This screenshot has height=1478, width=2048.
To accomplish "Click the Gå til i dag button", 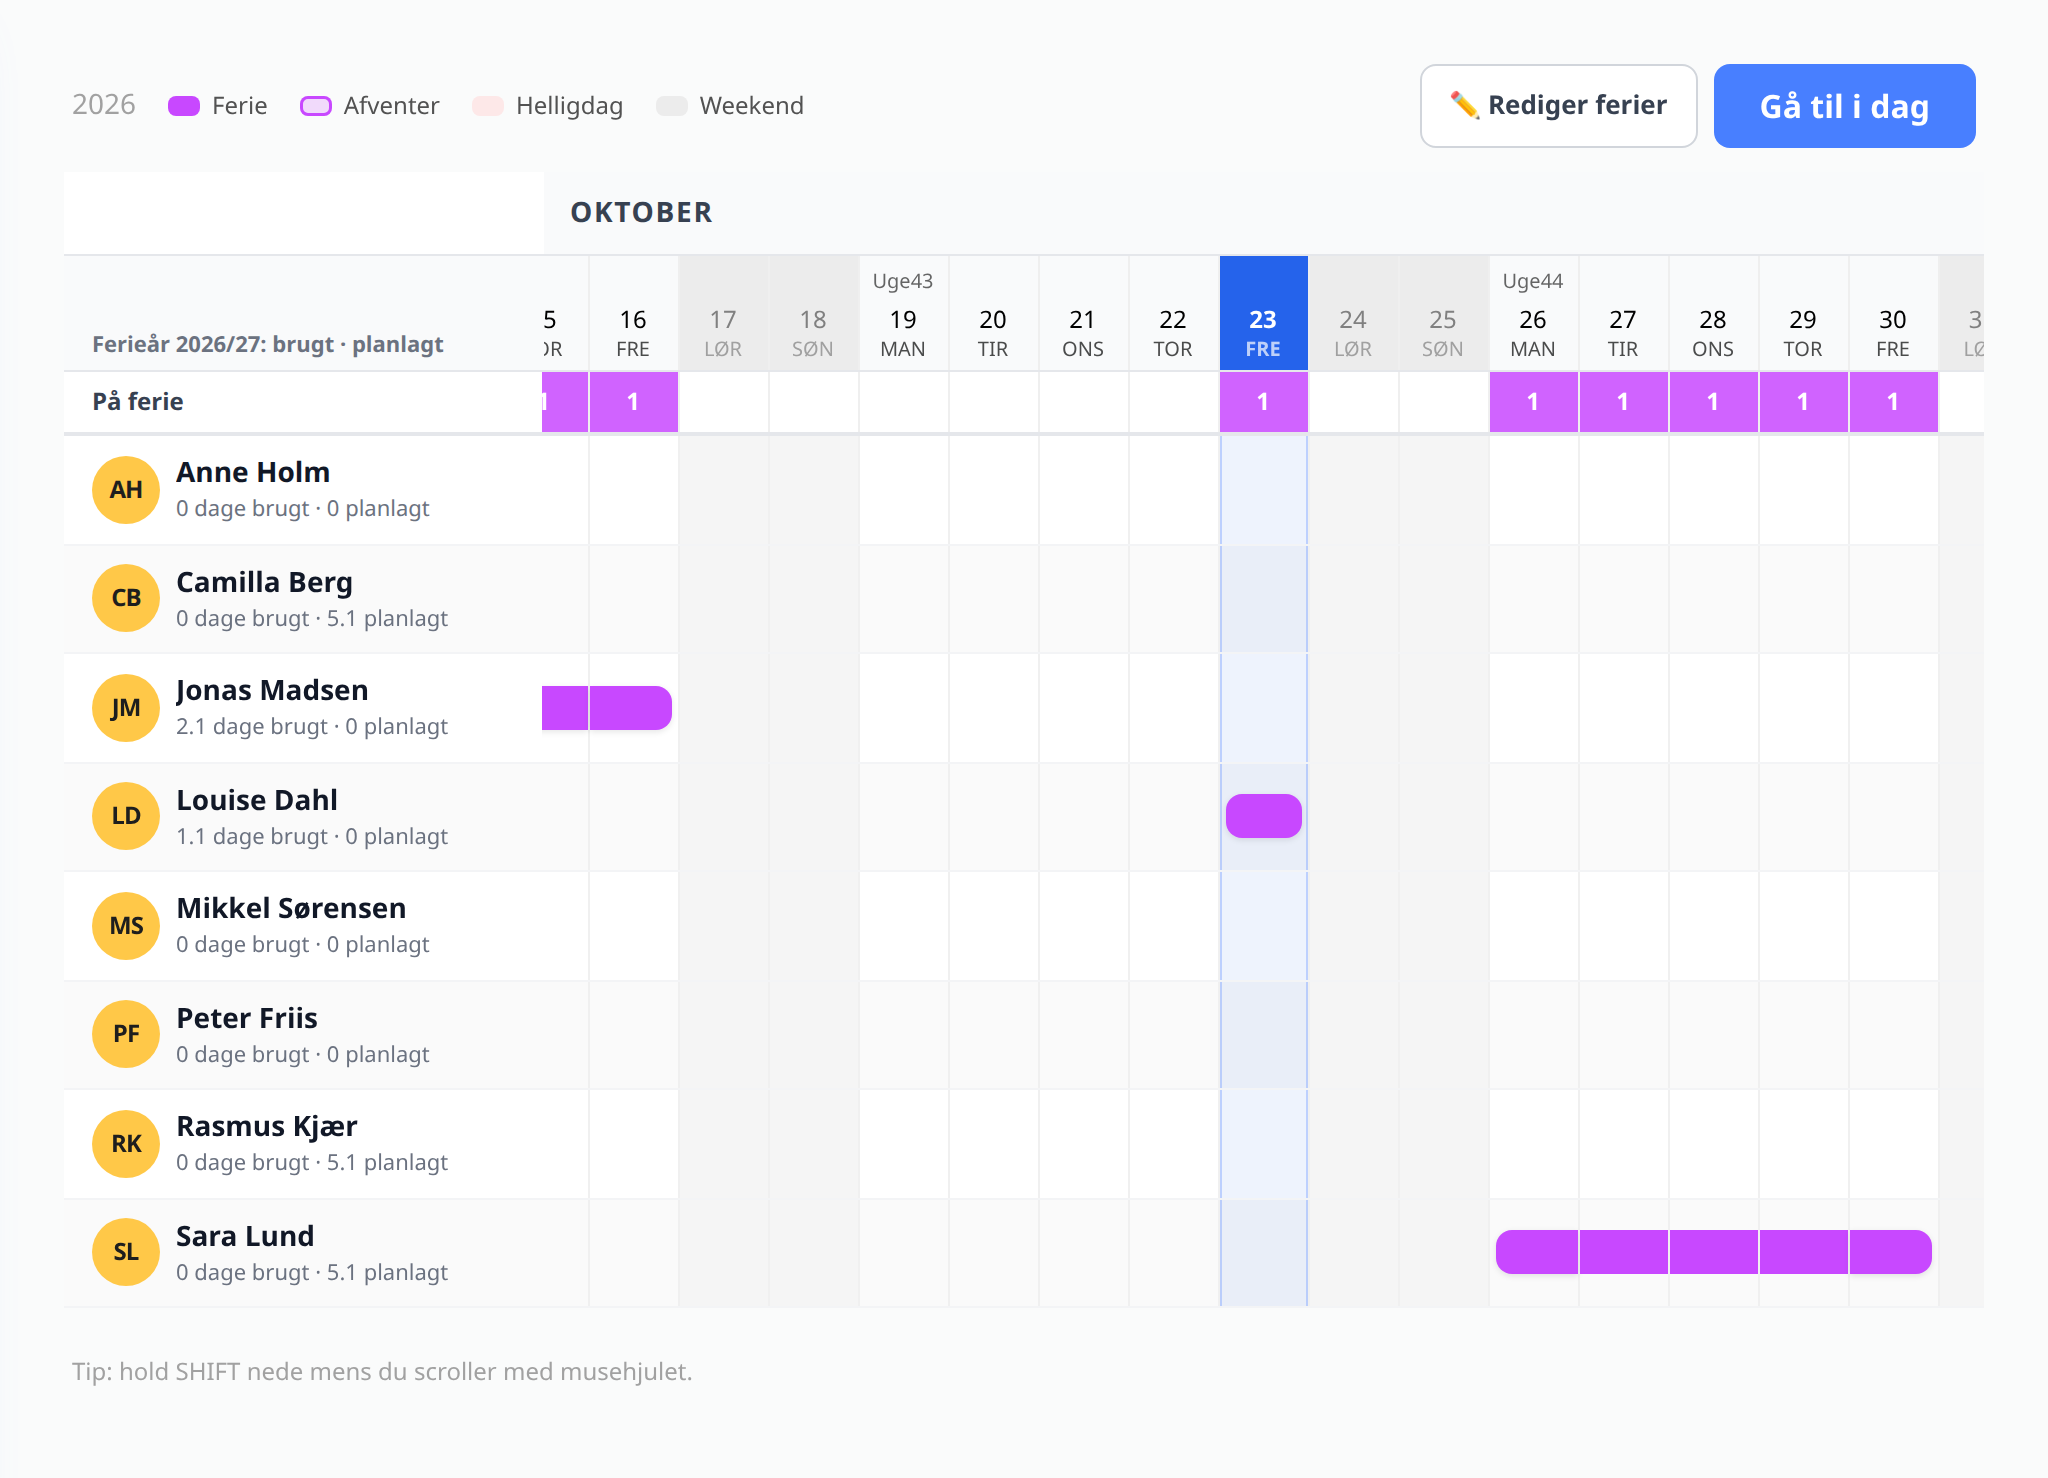I will (1844, 106).
